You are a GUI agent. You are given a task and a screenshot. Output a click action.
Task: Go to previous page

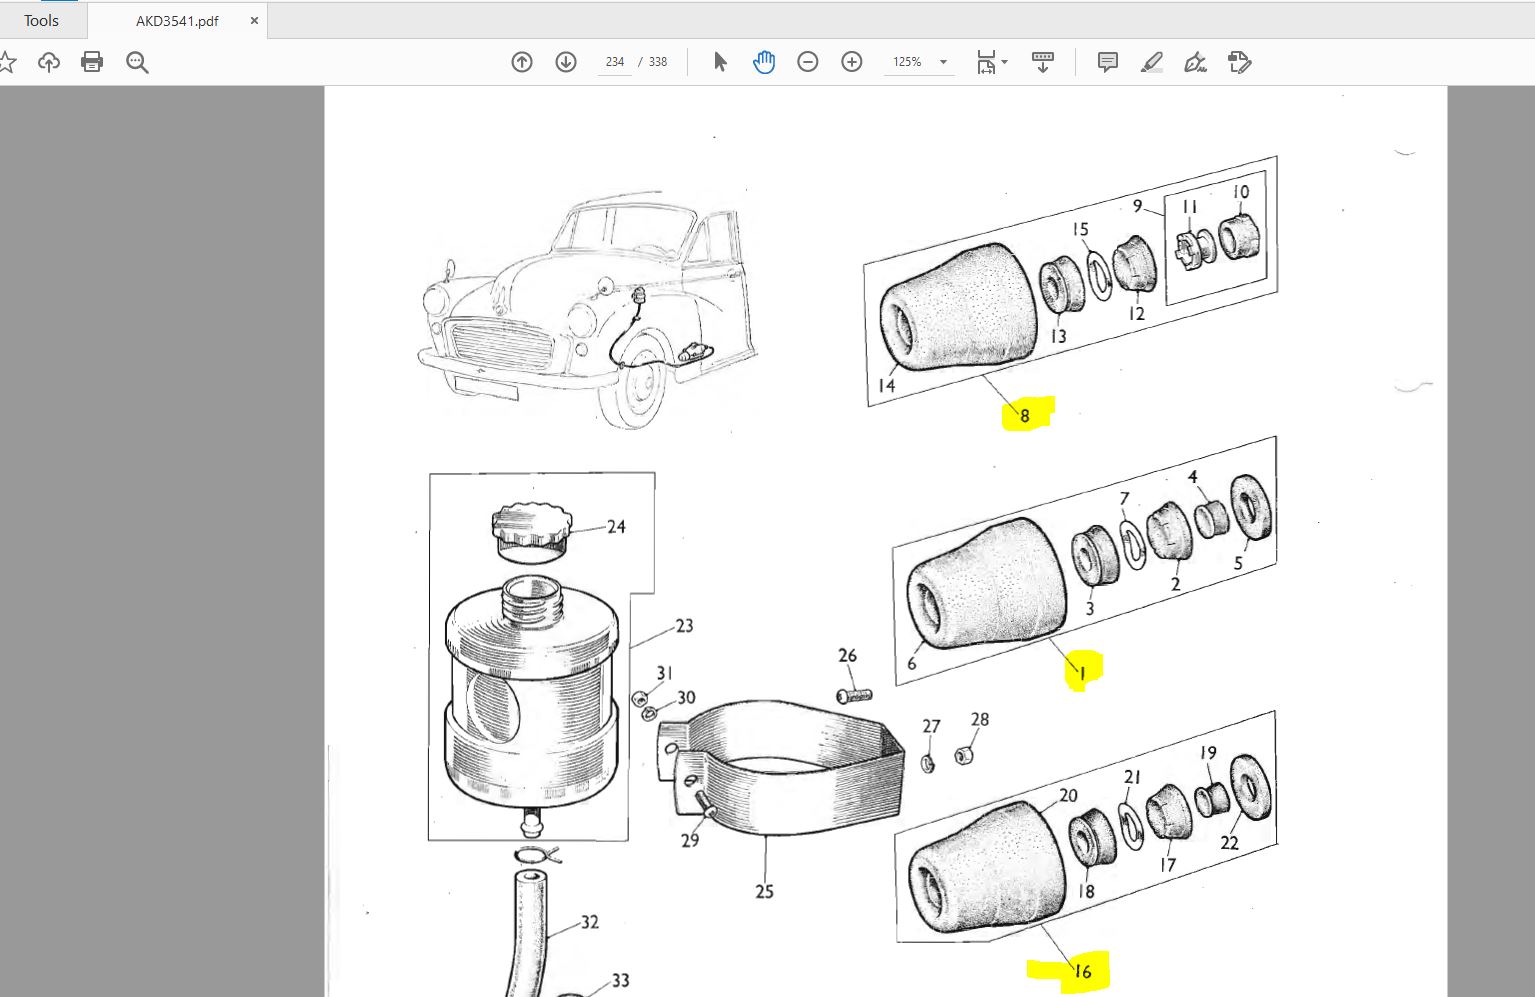point(522,62)
